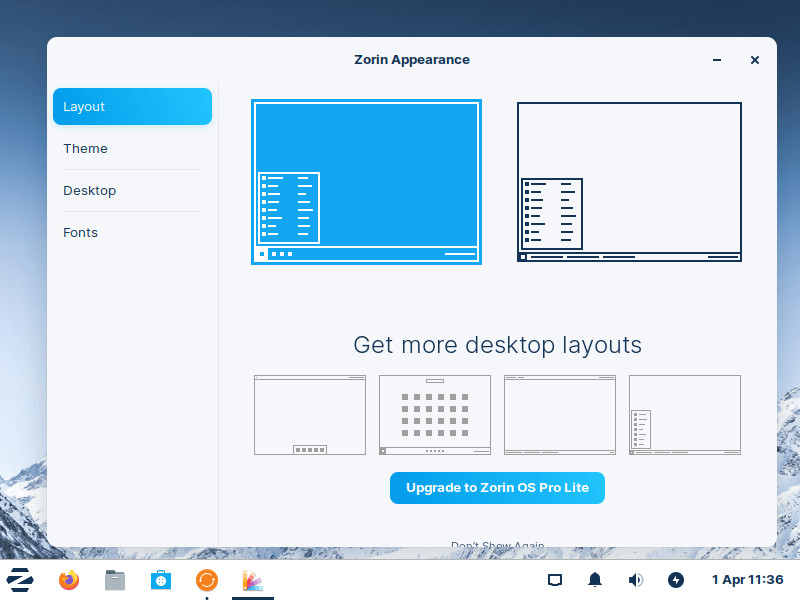
Task: Click the centered dock layout preview
Action: [310, 415]
